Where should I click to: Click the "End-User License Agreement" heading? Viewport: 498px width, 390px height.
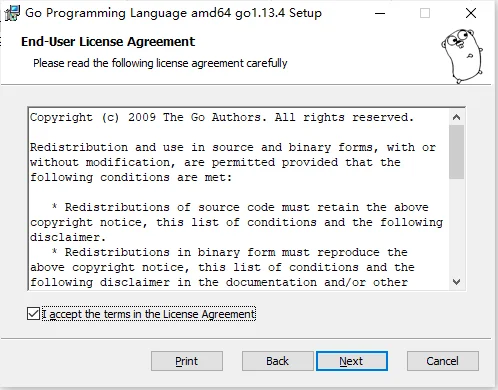(108, 42)
